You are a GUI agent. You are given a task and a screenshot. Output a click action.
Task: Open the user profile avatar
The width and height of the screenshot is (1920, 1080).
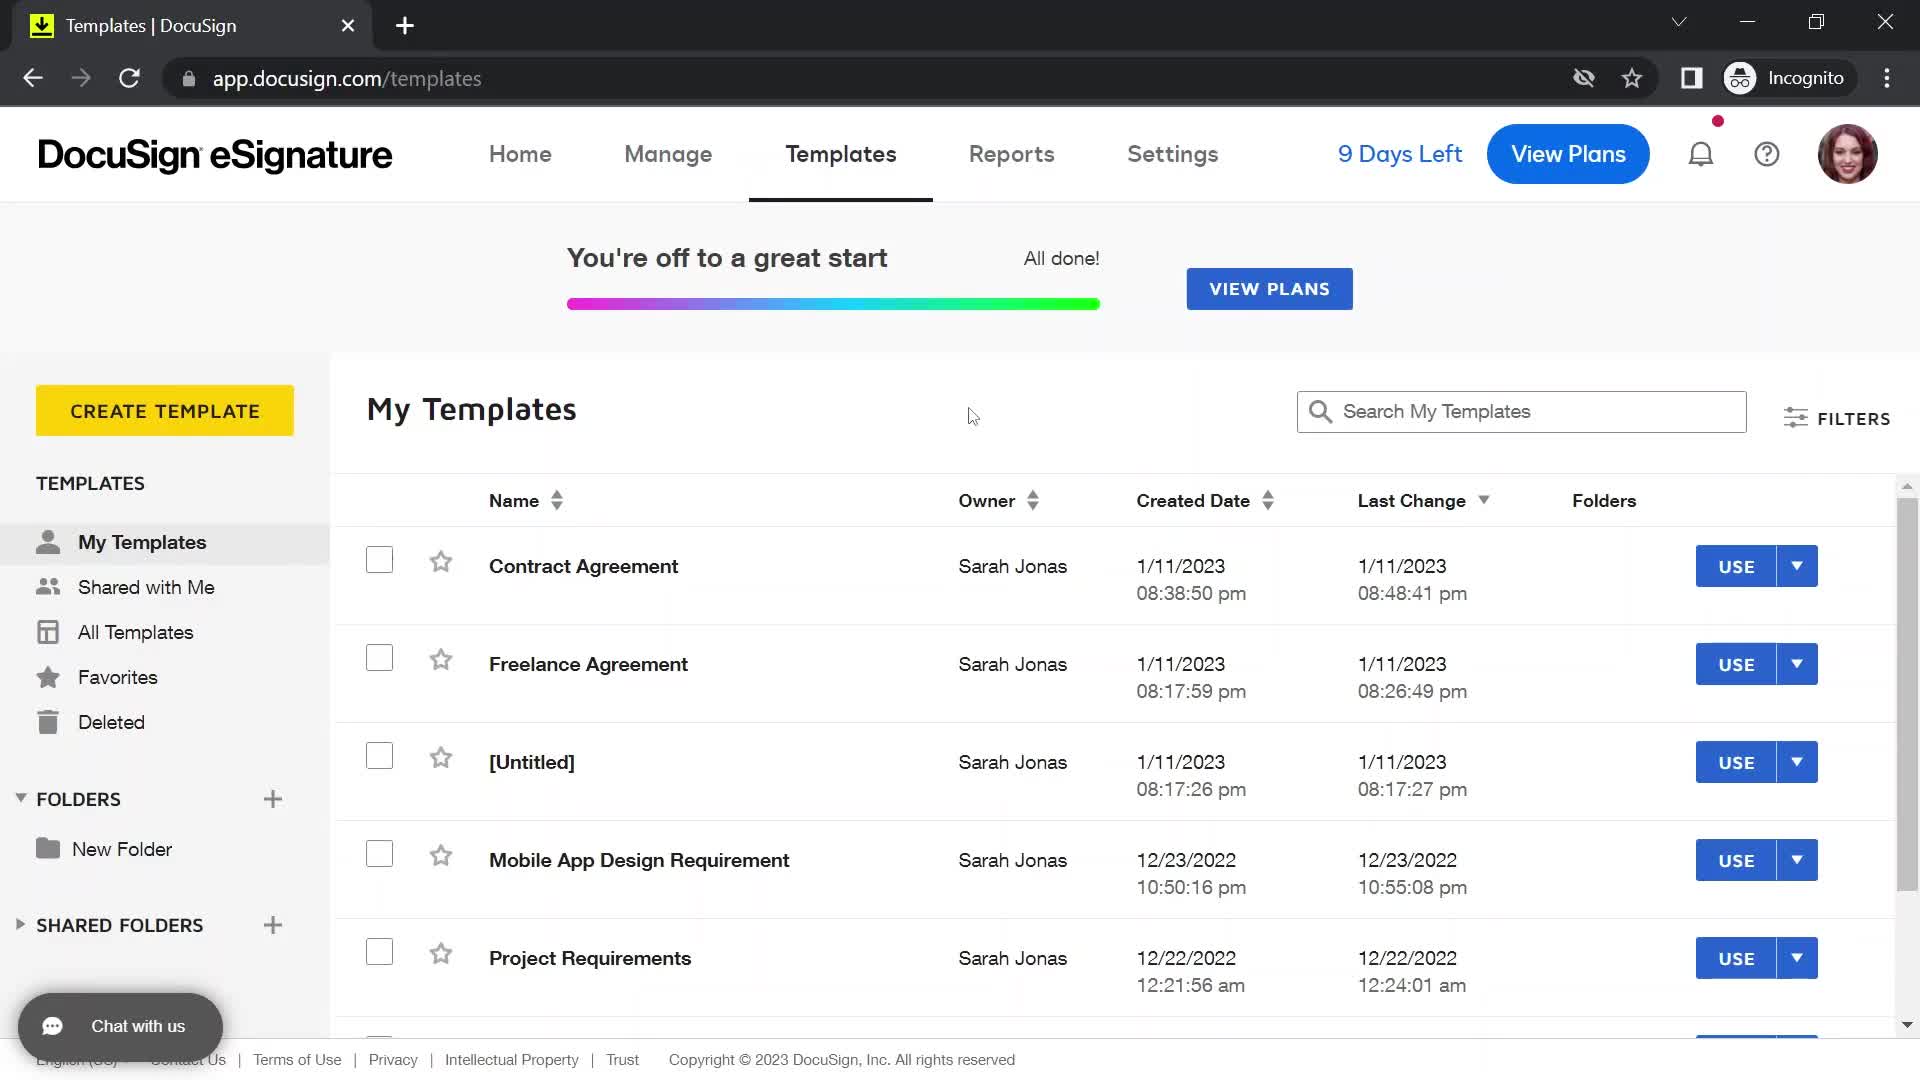[x=1847, y=154]
